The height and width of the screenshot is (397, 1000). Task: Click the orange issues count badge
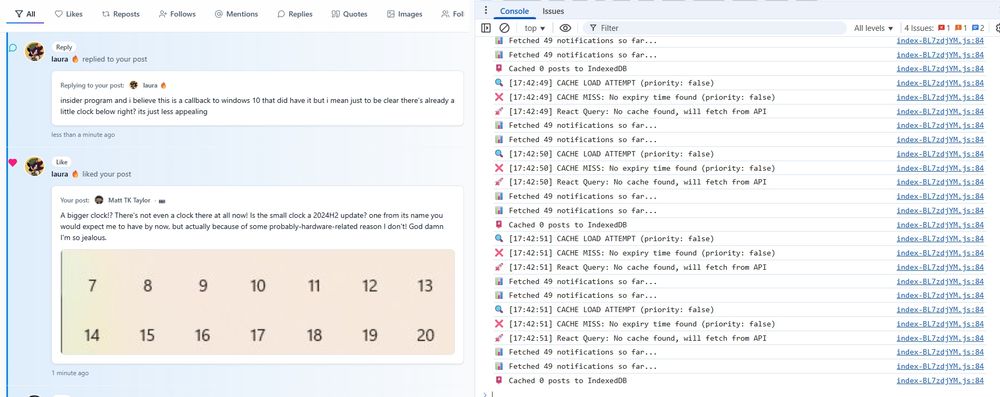(x=961, y=28)
